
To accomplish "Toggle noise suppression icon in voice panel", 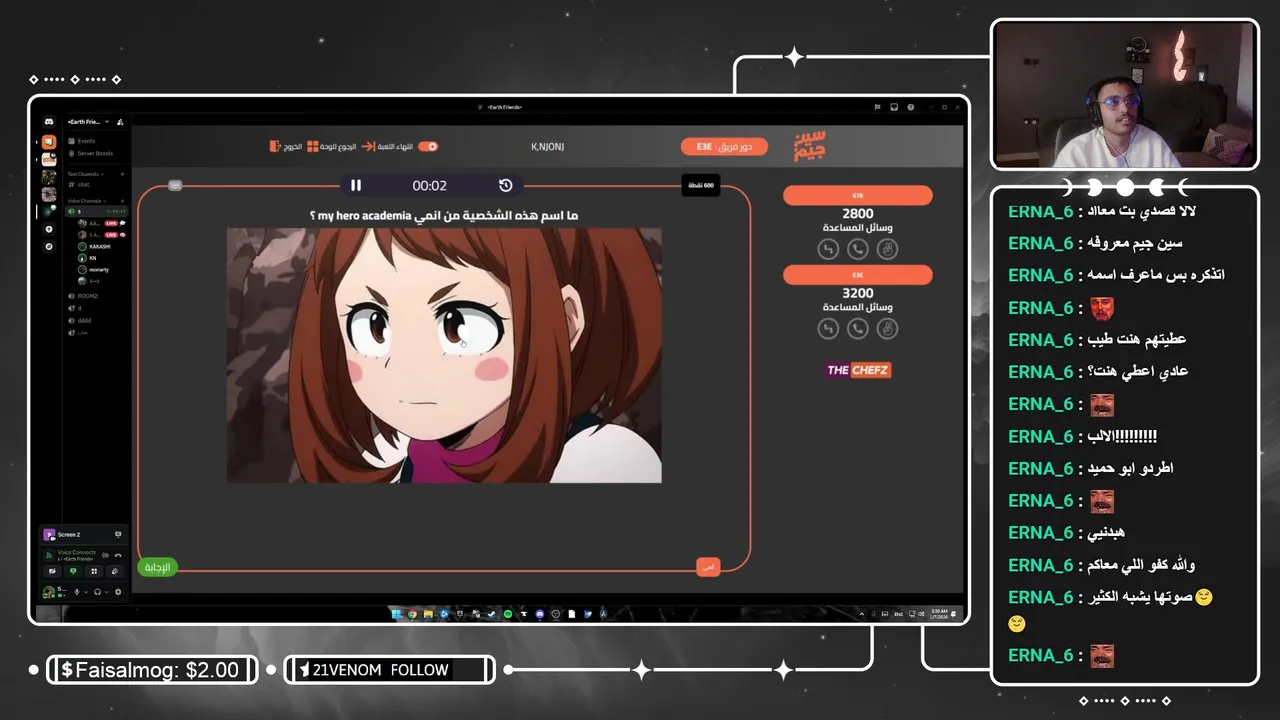I will coord(105,555).
